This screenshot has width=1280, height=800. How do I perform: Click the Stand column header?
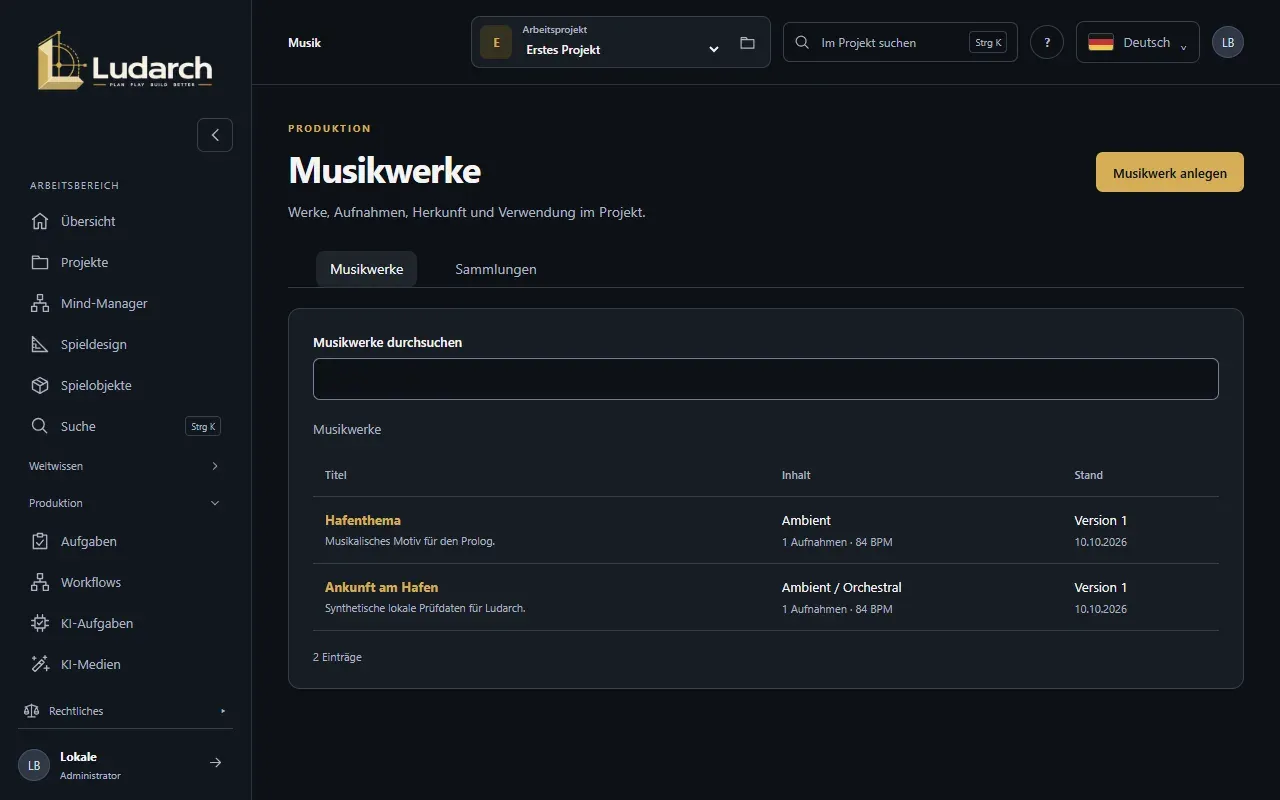pyautogui.click(x=1089, y=475)
